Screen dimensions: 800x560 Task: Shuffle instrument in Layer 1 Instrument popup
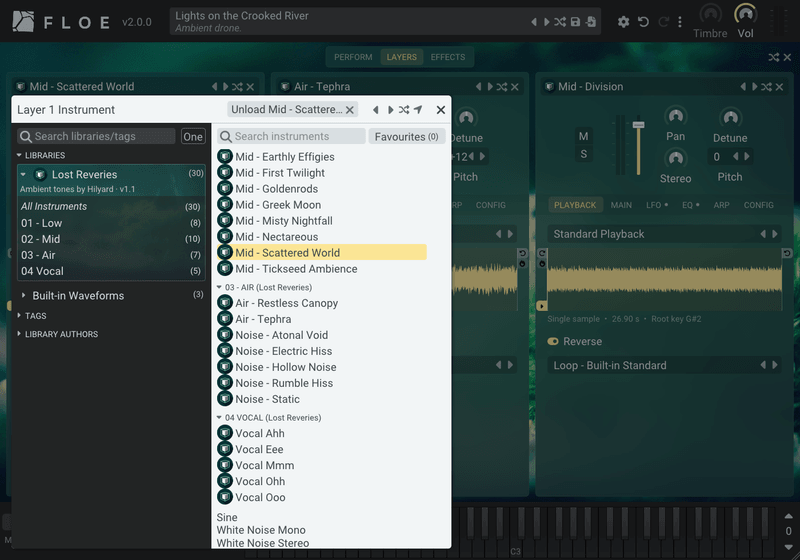pos(404,110)
